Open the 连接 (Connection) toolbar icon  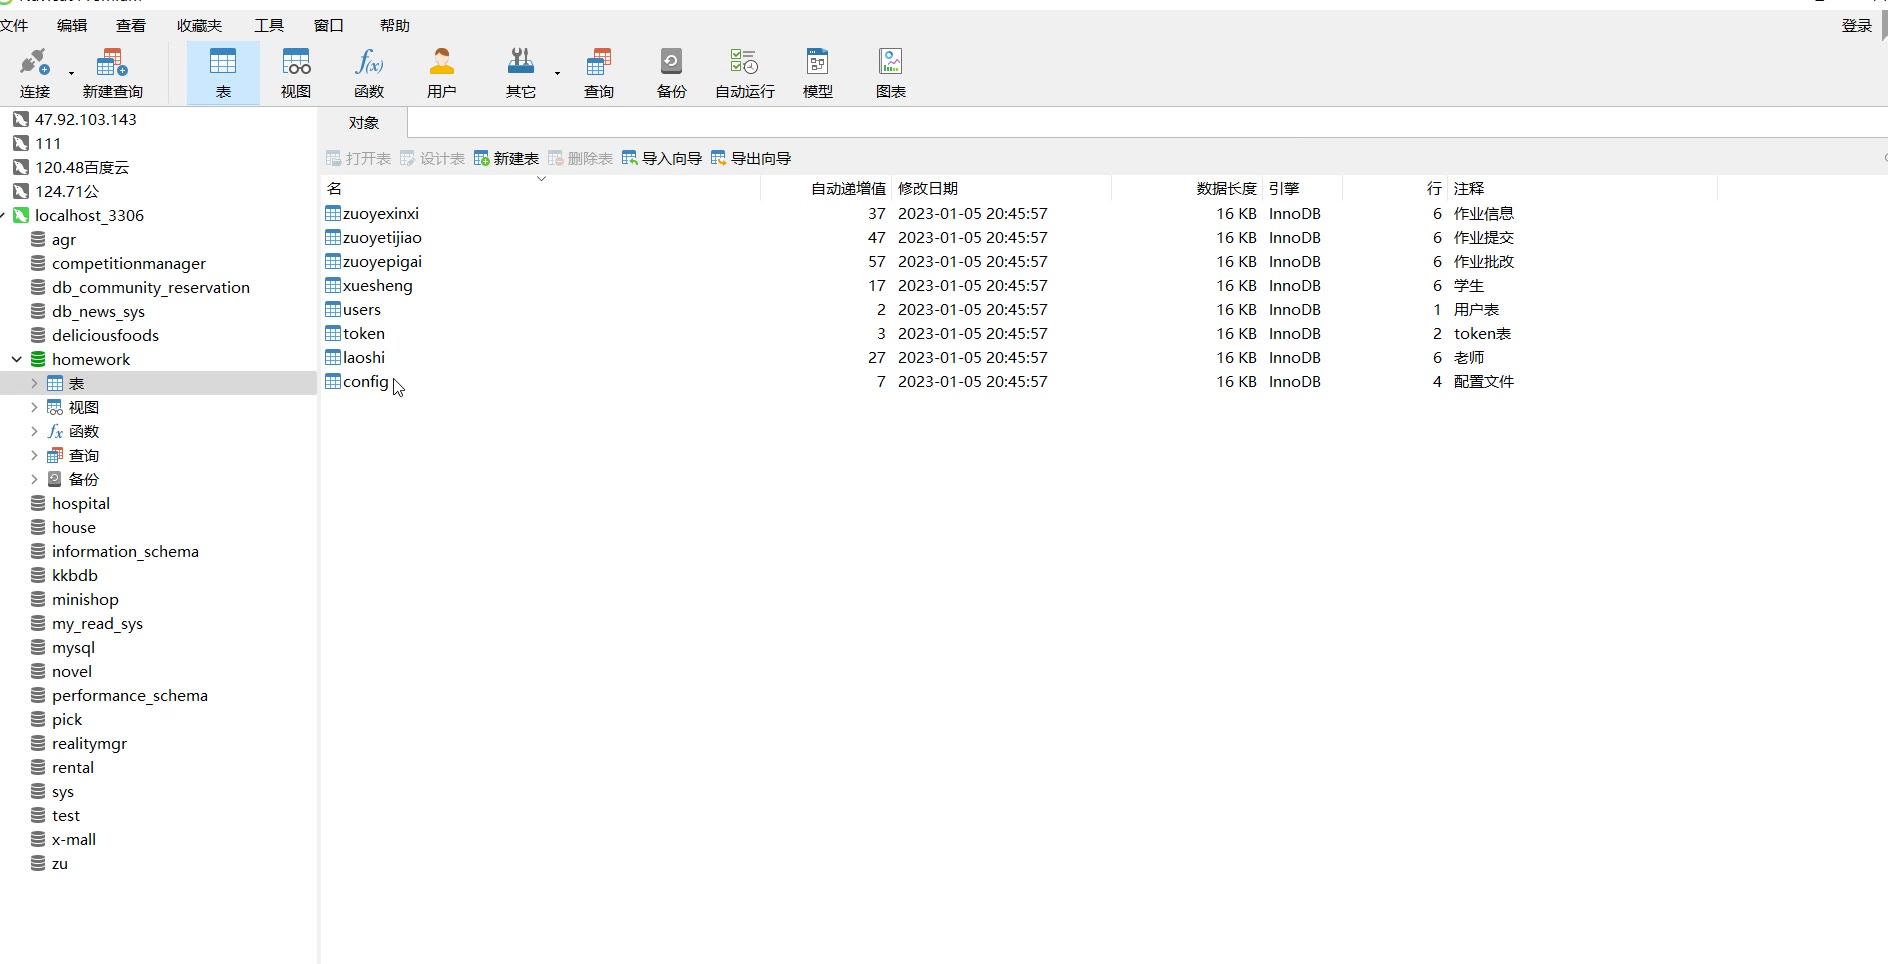click(x=35, y=73)
